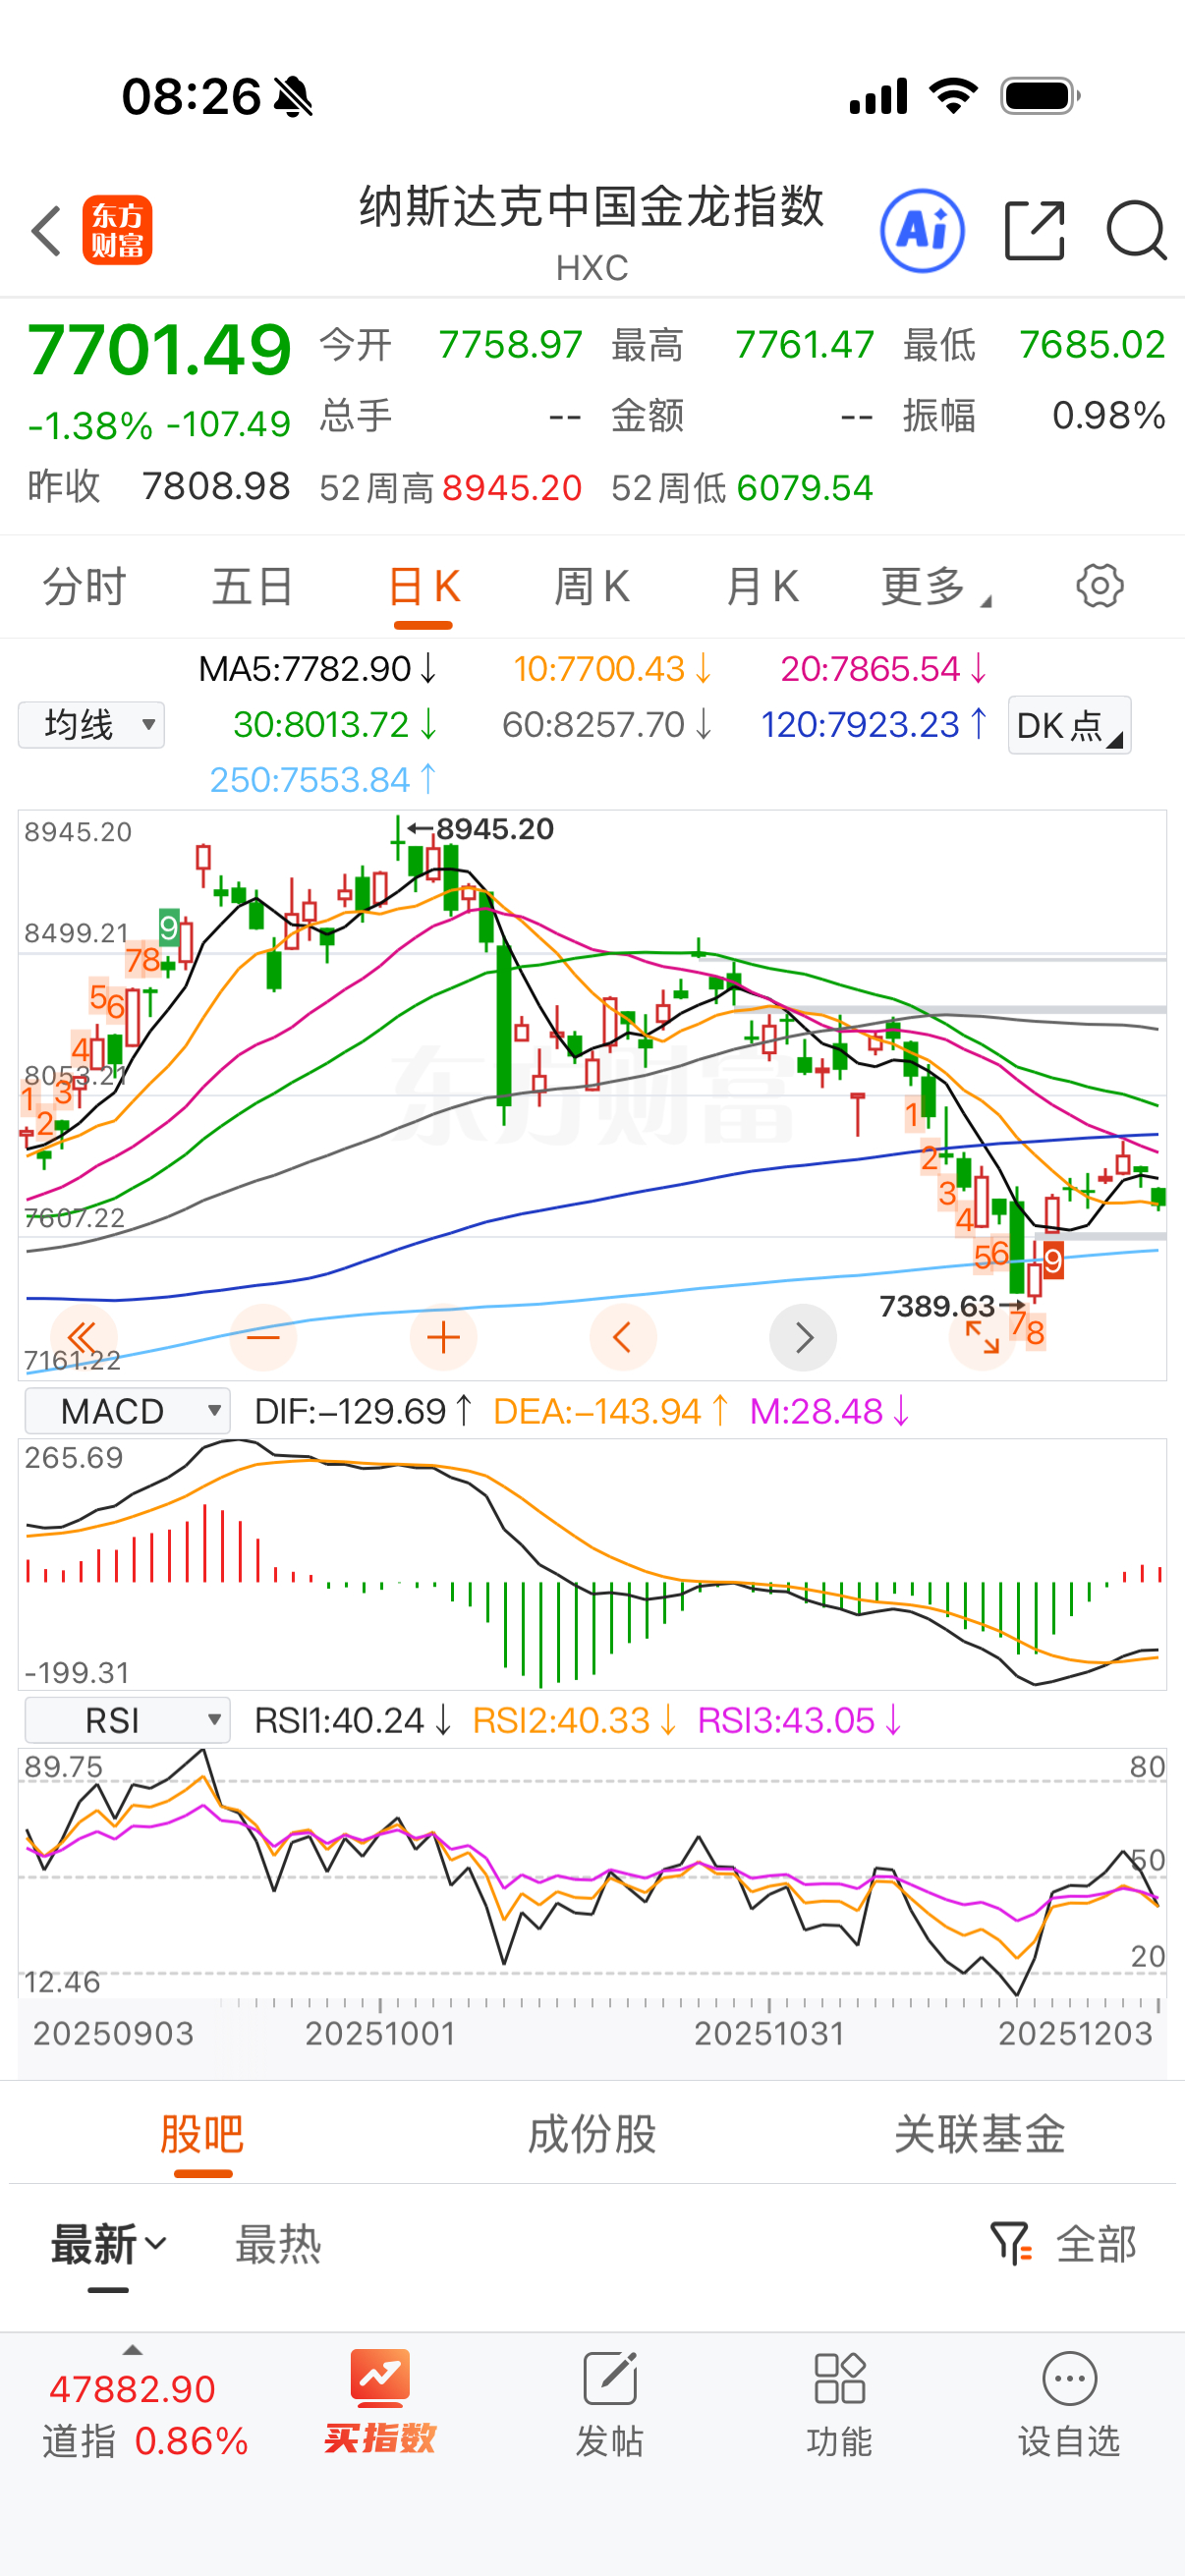Open chart settings gear icon
The height and width of the screenshot is (2576, 1185).
pyautogui.click(x=1100, y=586)
